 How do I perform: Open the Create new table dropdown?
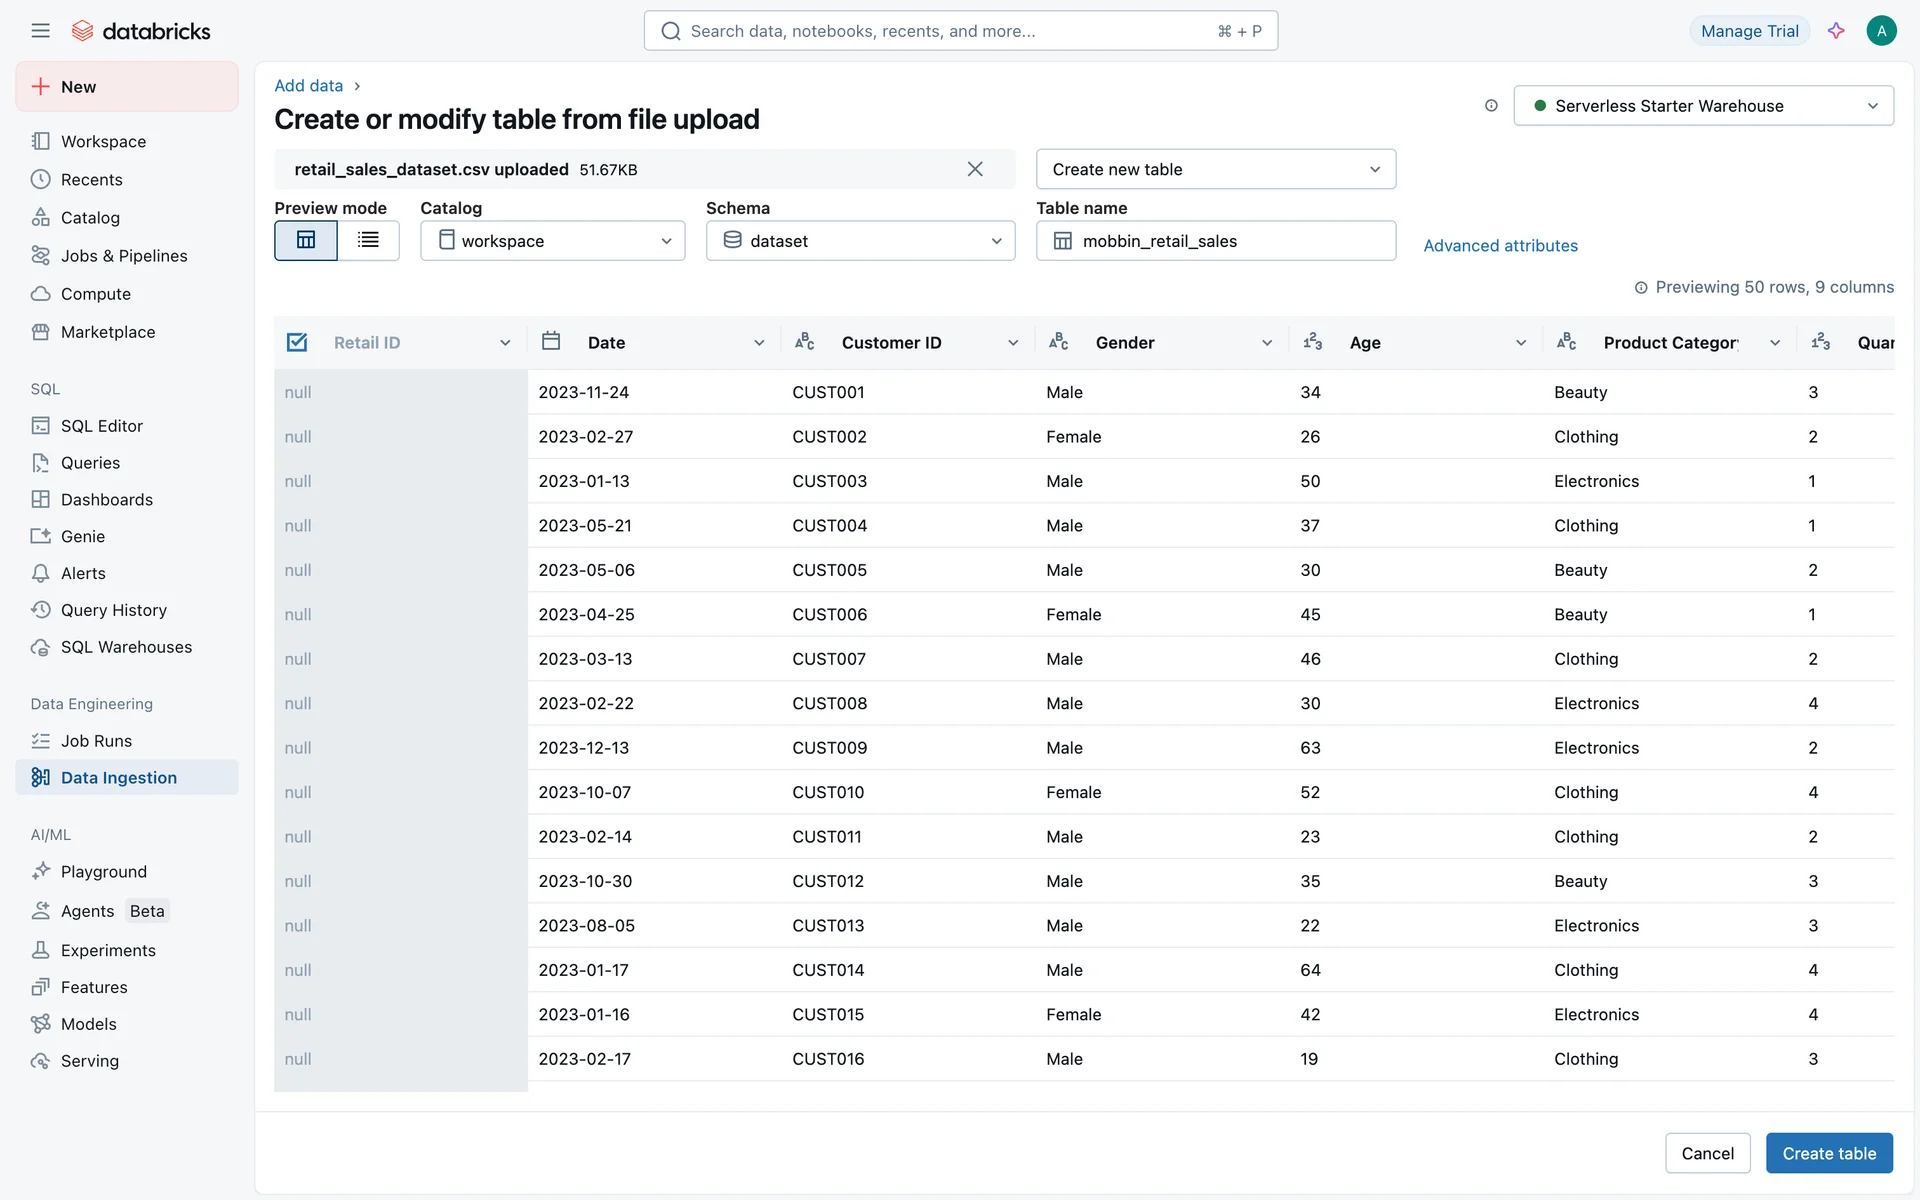[1215, 169]
